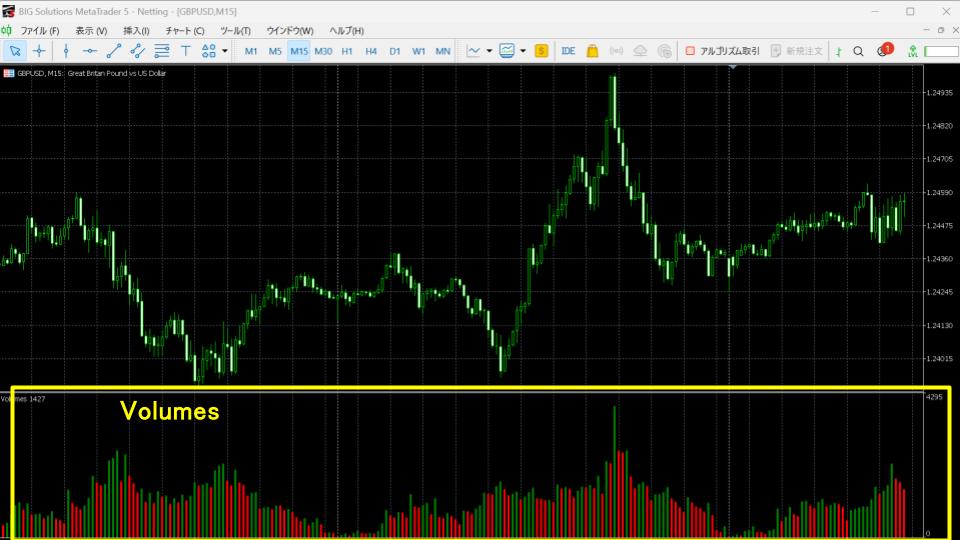Minimize the inner chart window
Image resolution: width=960 pixels, height=540 pixels.
tap(926, 30)
